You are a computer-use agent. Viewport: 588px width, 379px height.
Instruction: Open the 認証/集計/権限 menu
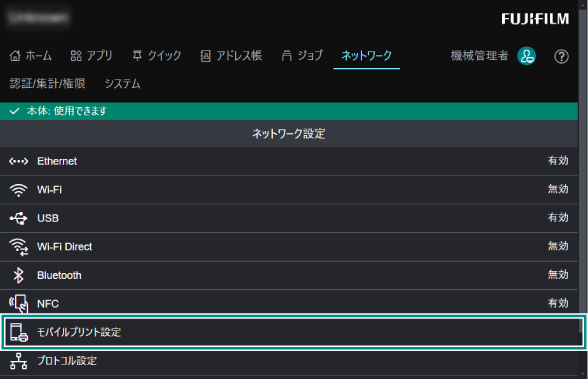(x=47, y=84)
